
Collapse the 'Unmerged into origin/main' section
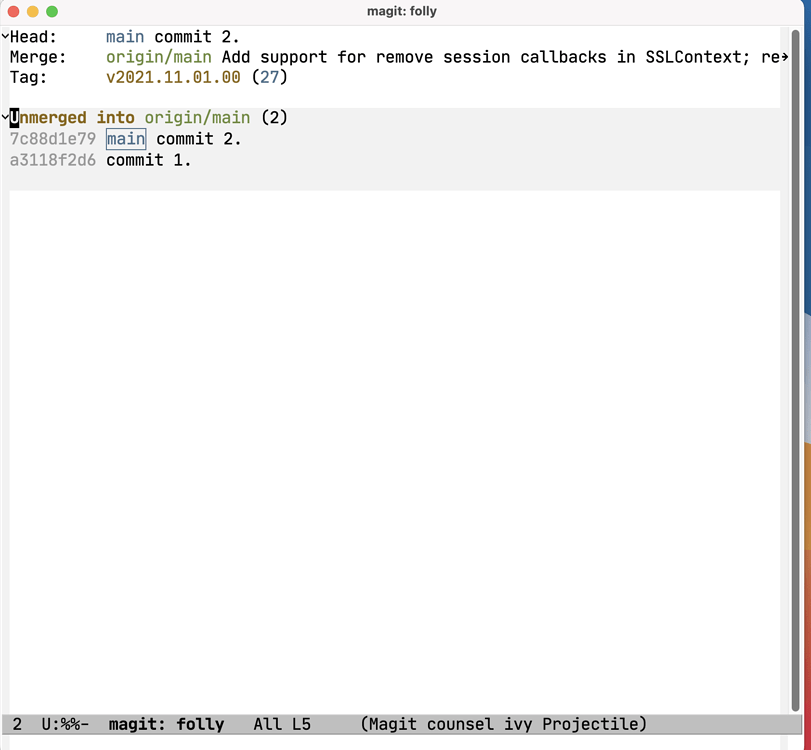(x=5, y=117)
